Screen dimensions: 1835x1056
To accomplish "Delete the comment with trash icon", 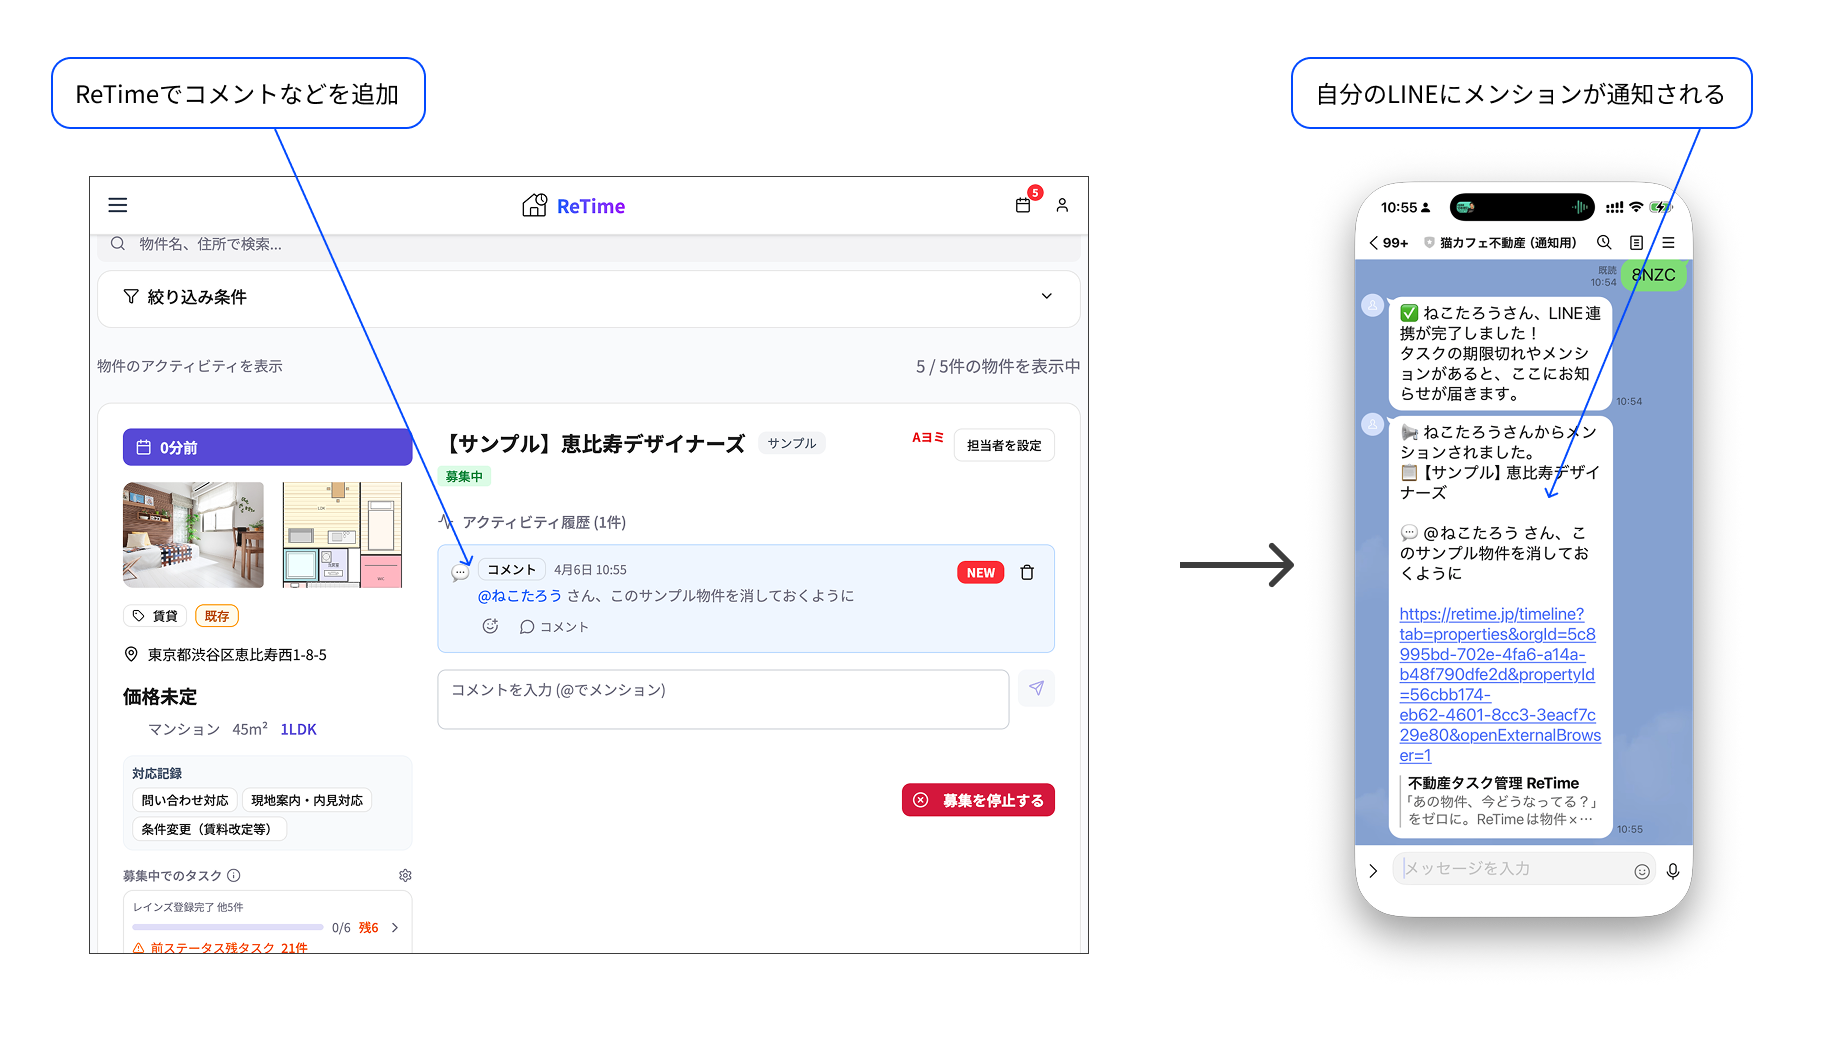I will [x=1027, y=572].
